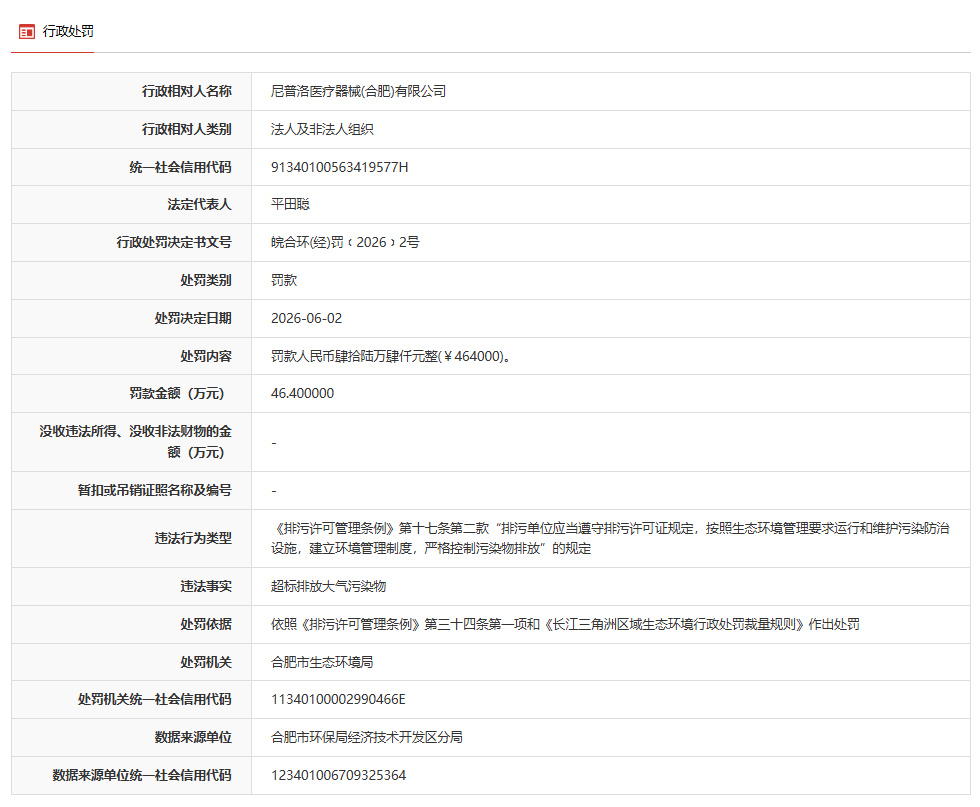Image resolution: width=980 pixels, height=807 pixels.
Task: Click penalty type value 罚款
Action: click(284, 280)
